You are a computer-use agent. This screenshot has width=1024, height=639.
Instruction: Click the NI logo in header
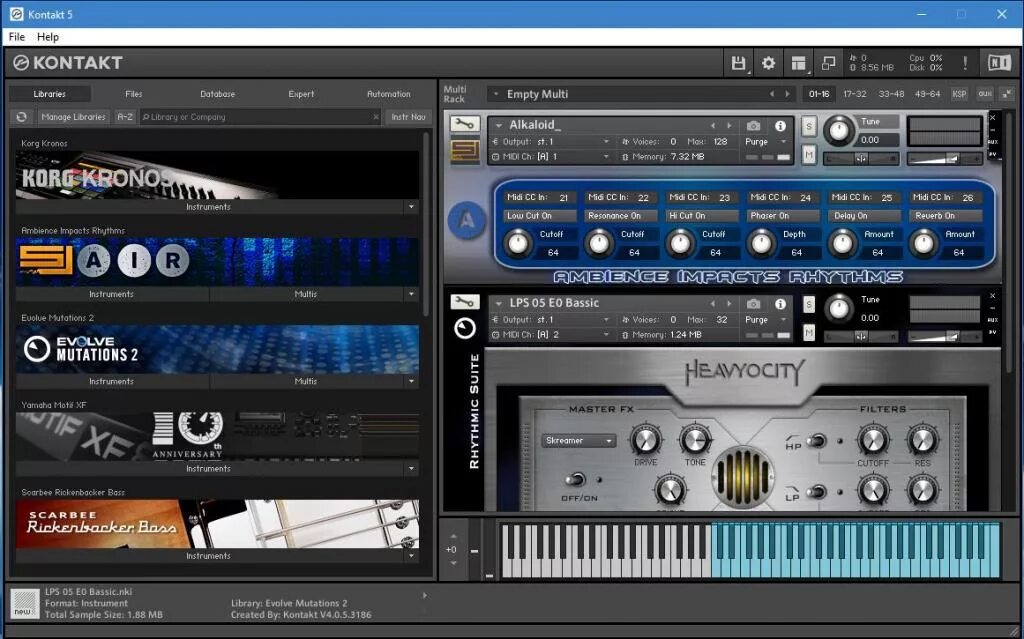999,63
